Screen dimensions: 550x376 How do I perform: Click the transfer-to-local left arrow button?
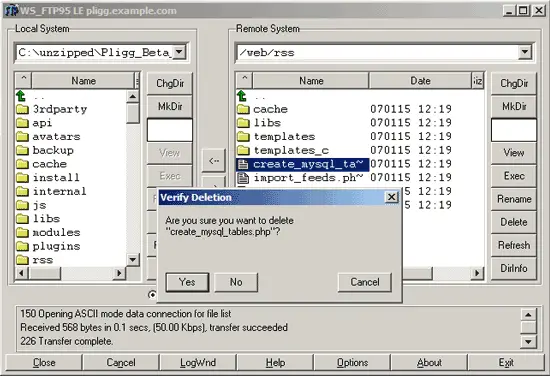[x=214, y=161]
